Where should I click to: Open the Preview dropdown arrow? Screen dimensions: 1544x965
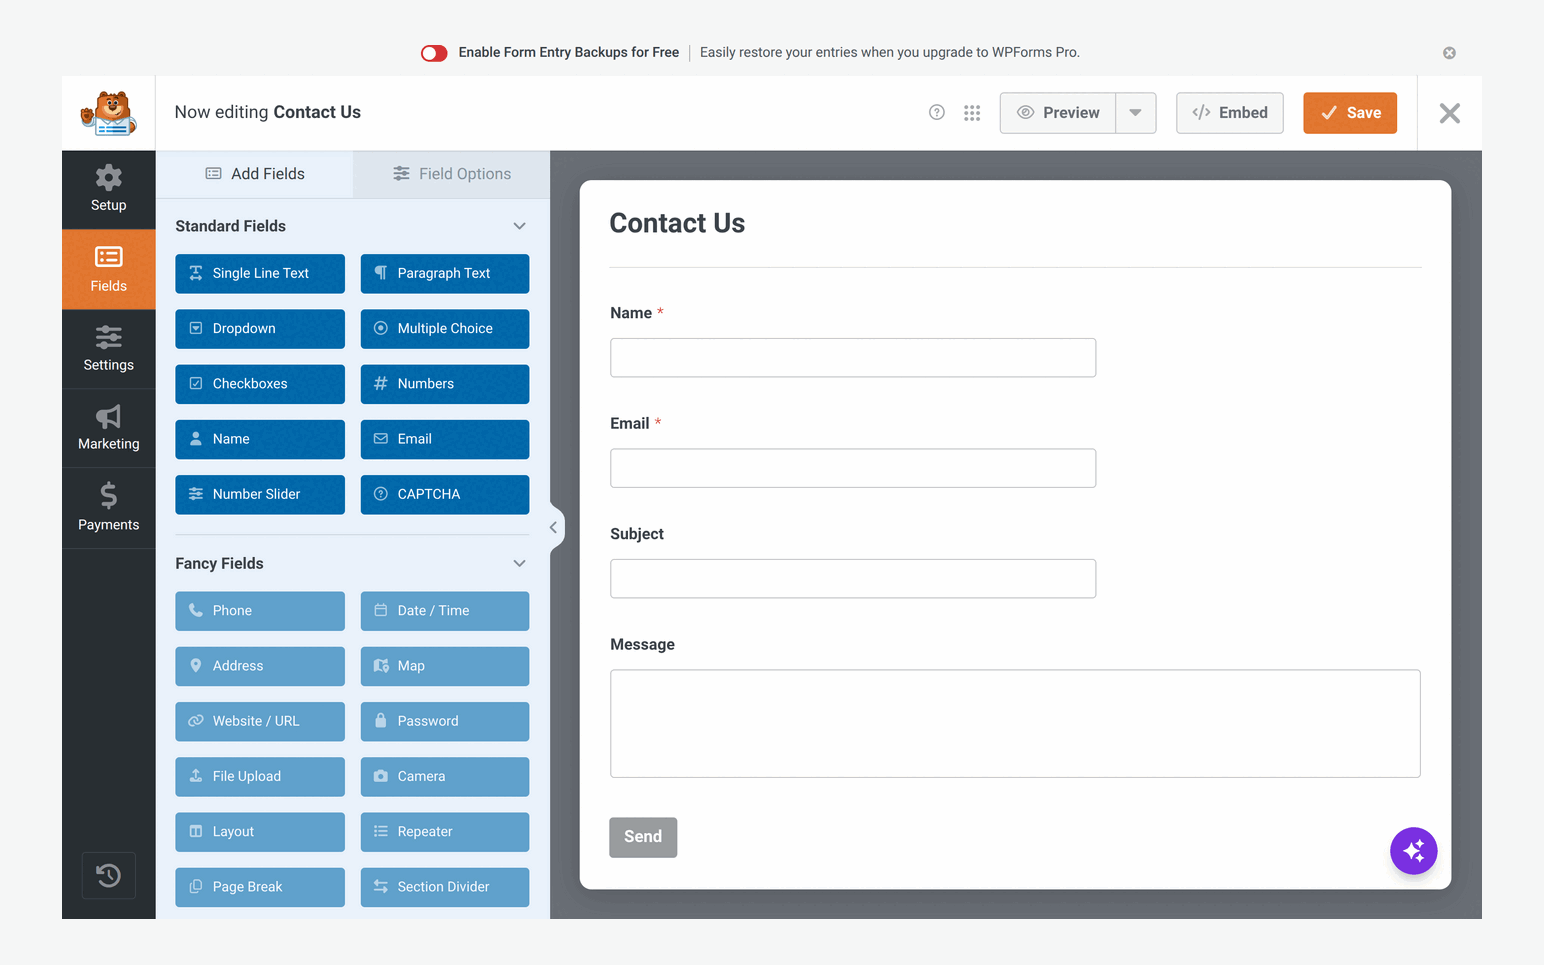1136,113
